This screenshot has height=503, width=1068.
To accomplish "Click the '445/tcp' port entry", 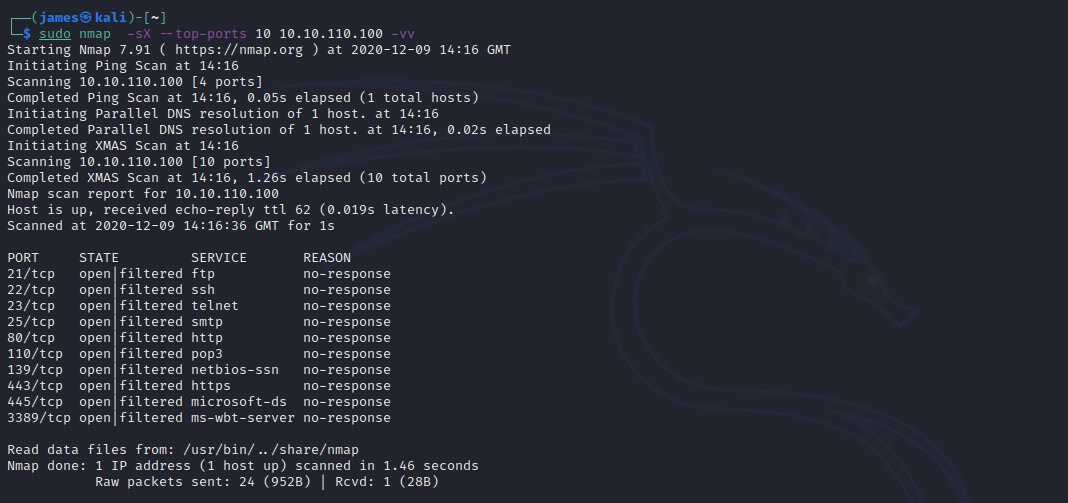I will (x=35, y=402).
